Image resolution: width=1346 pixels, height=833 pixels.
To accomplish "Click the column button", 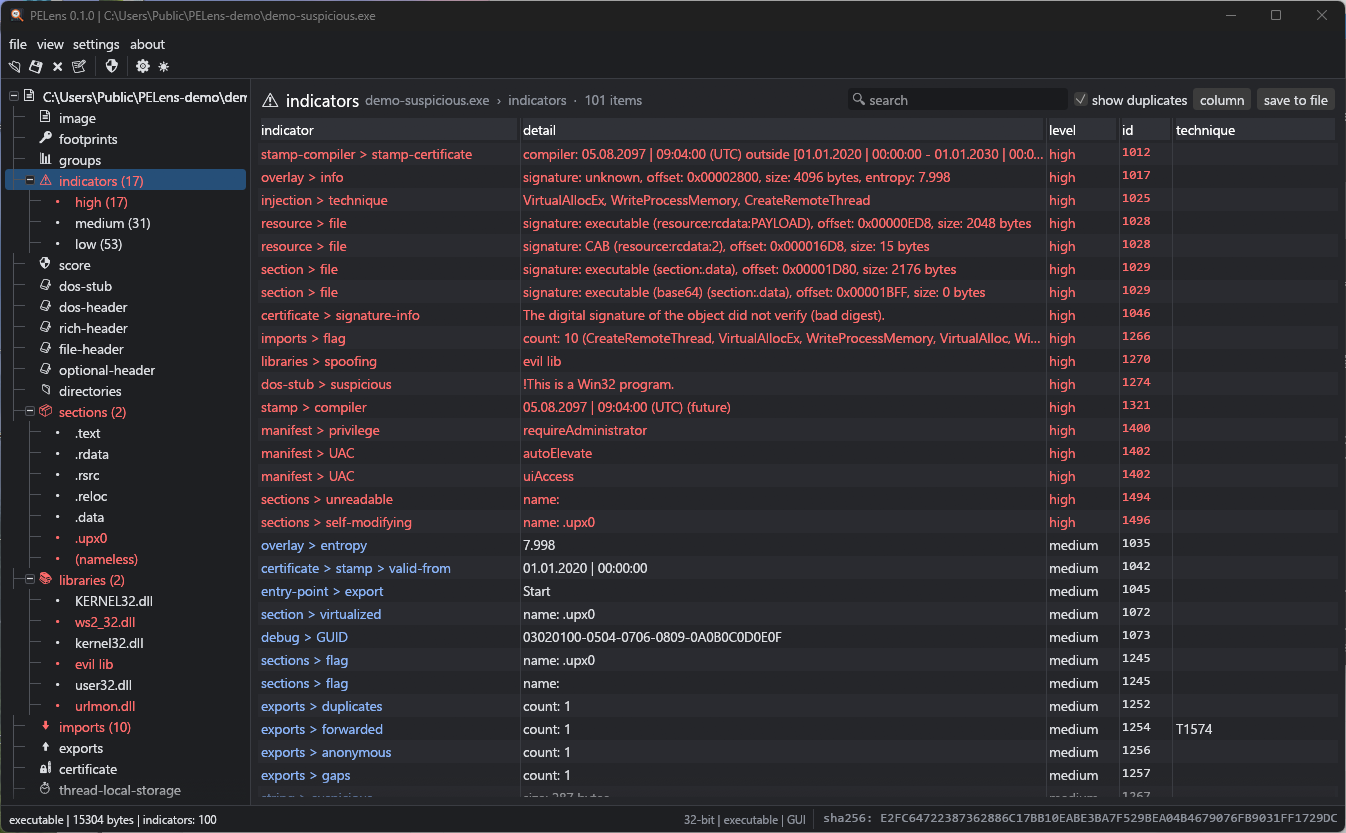I will pos(1222,99).
